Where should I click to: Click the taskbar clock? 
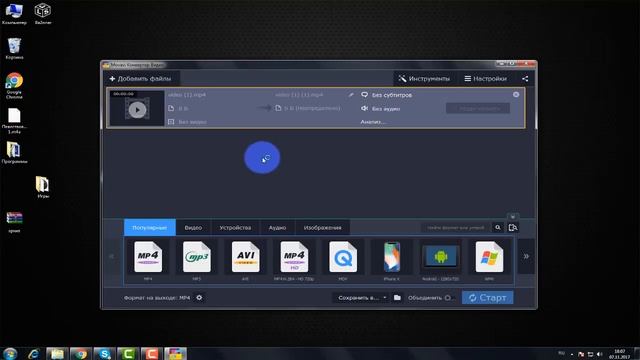[x=619, y=354]
